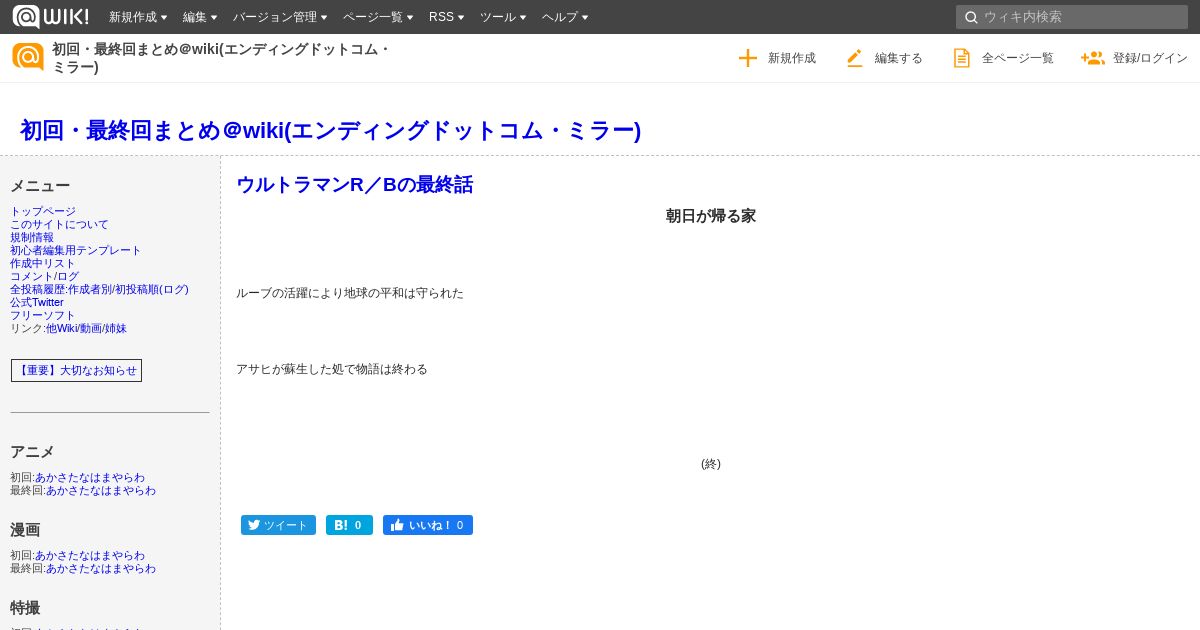Click 全ページ一覧 in header toolbar

(1018, 58)
